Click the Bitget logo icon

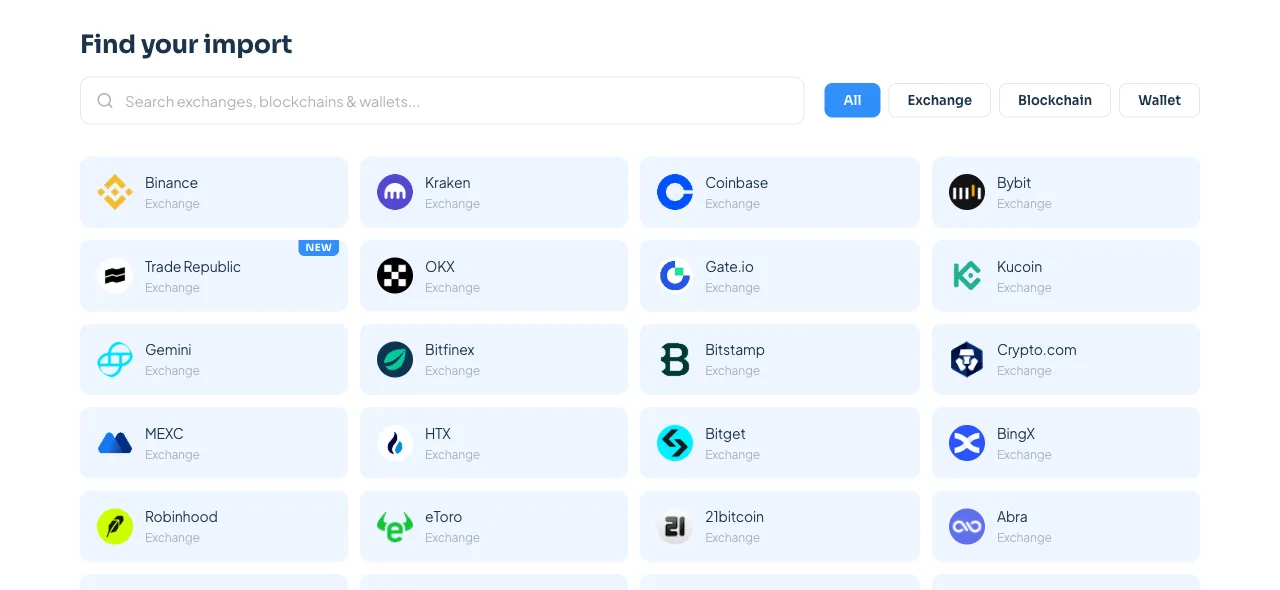675,443
